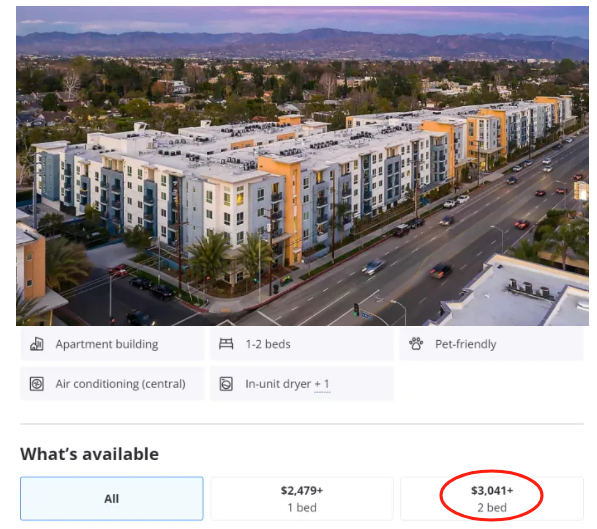Click the 'Apartment building' label text
Screen dimensions: 597x529
click(107, 344)
